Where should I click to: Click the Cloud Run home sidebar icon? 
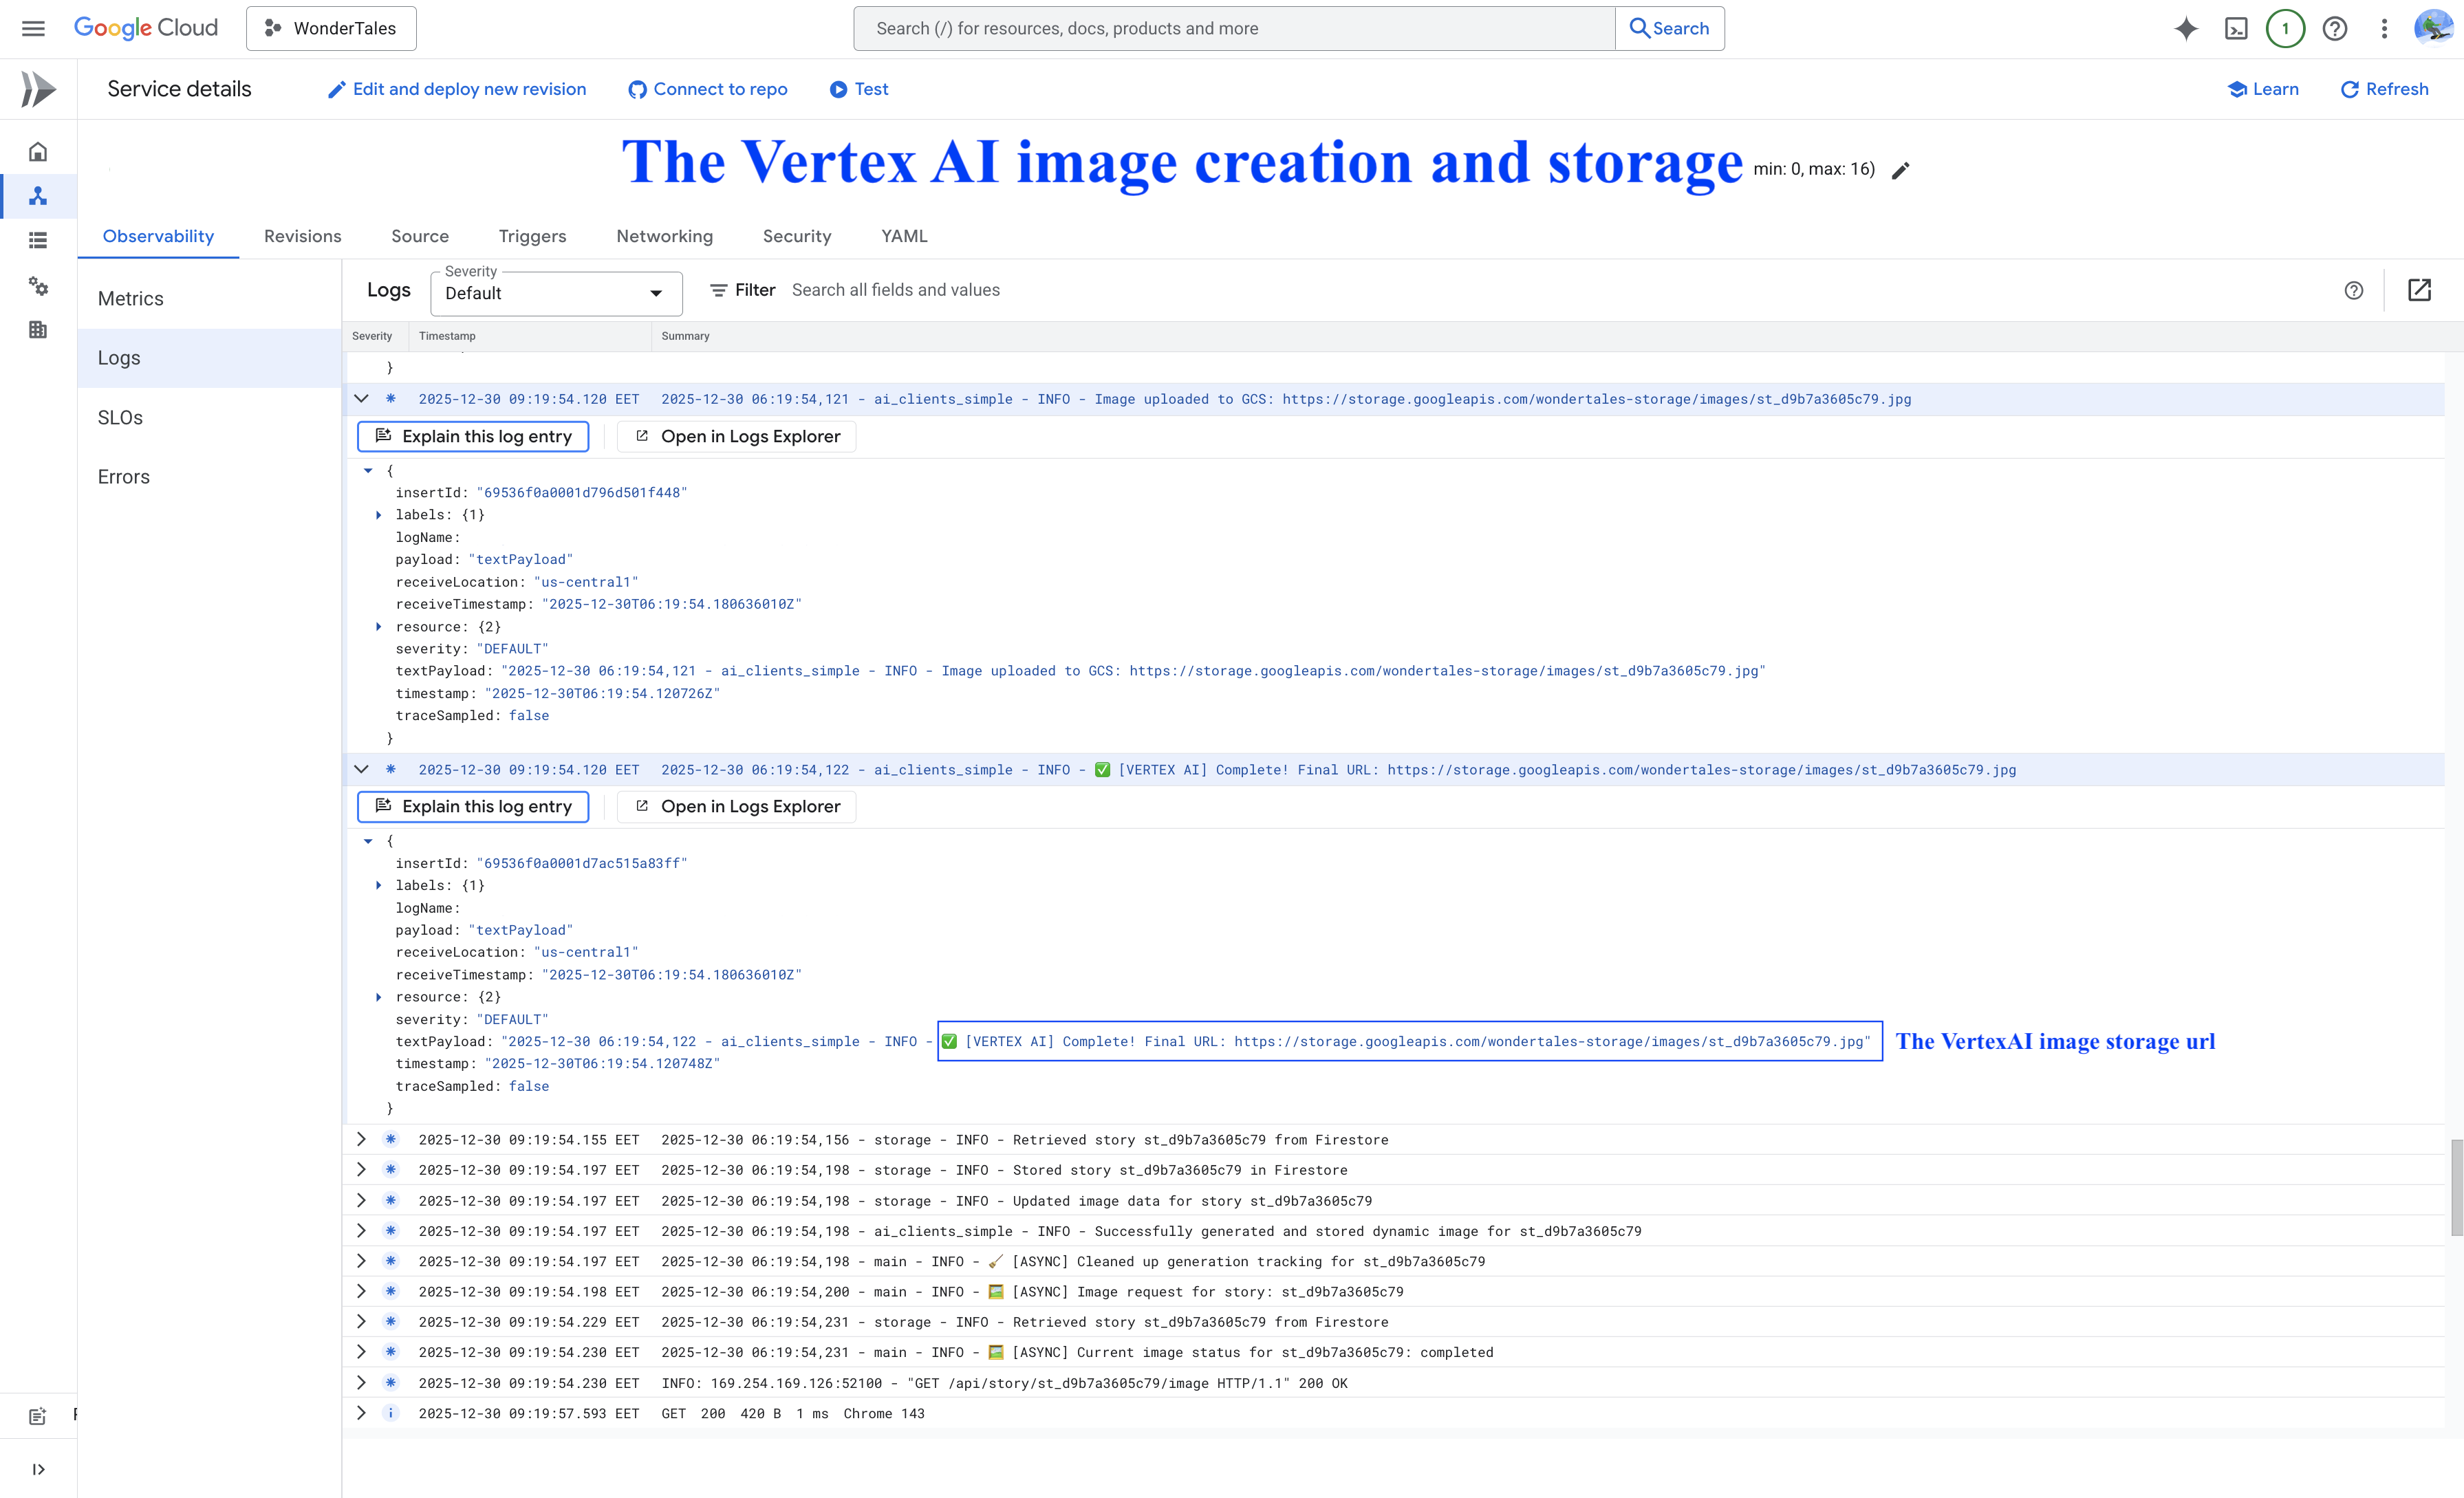pyautogui.click(x=38, y=152)
